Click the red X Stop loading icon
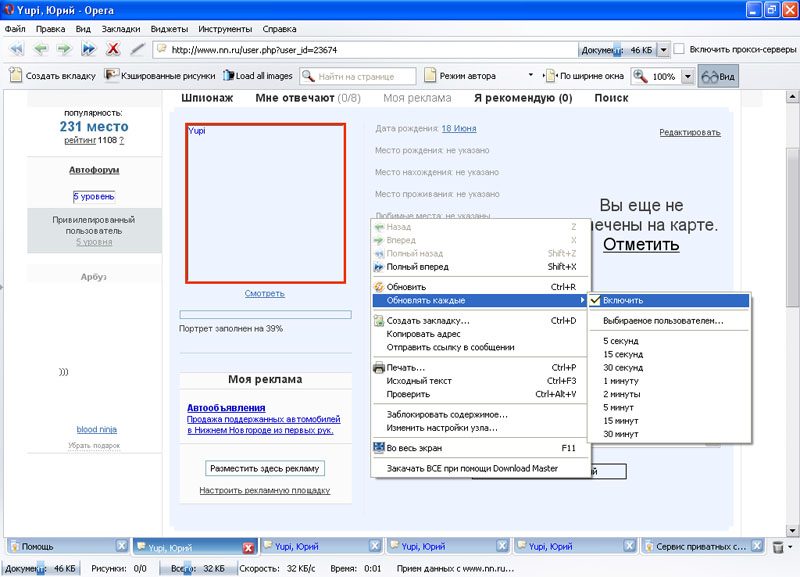Viewport: 800px width, 577px height. point(112,49)
